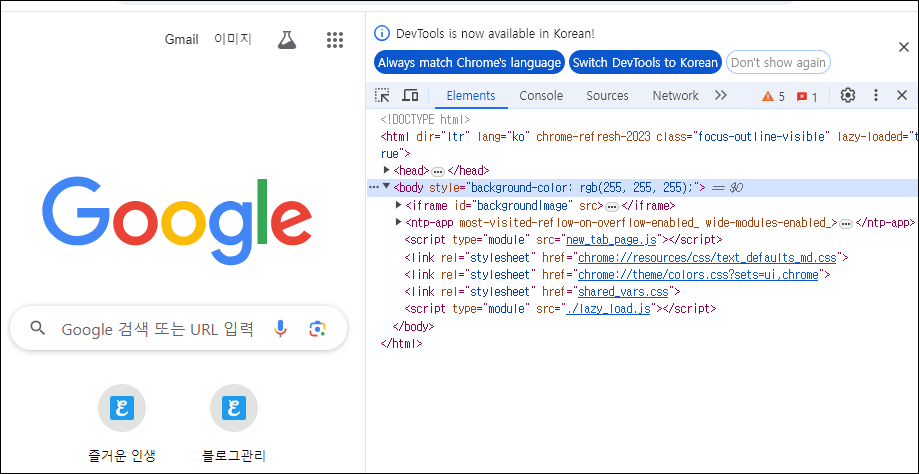
Task: Open the Google apps grid
Action: pos(334,40)
